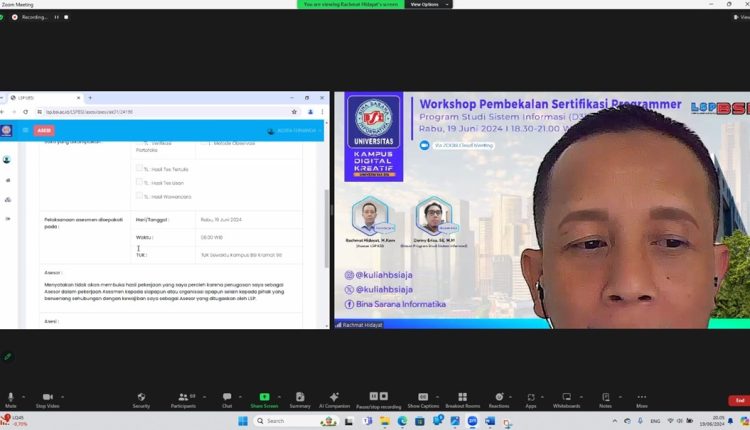750x430 pixels.
Task: Tick the Verifikasi Portofolio checkbox
Action: coord(139,143)
